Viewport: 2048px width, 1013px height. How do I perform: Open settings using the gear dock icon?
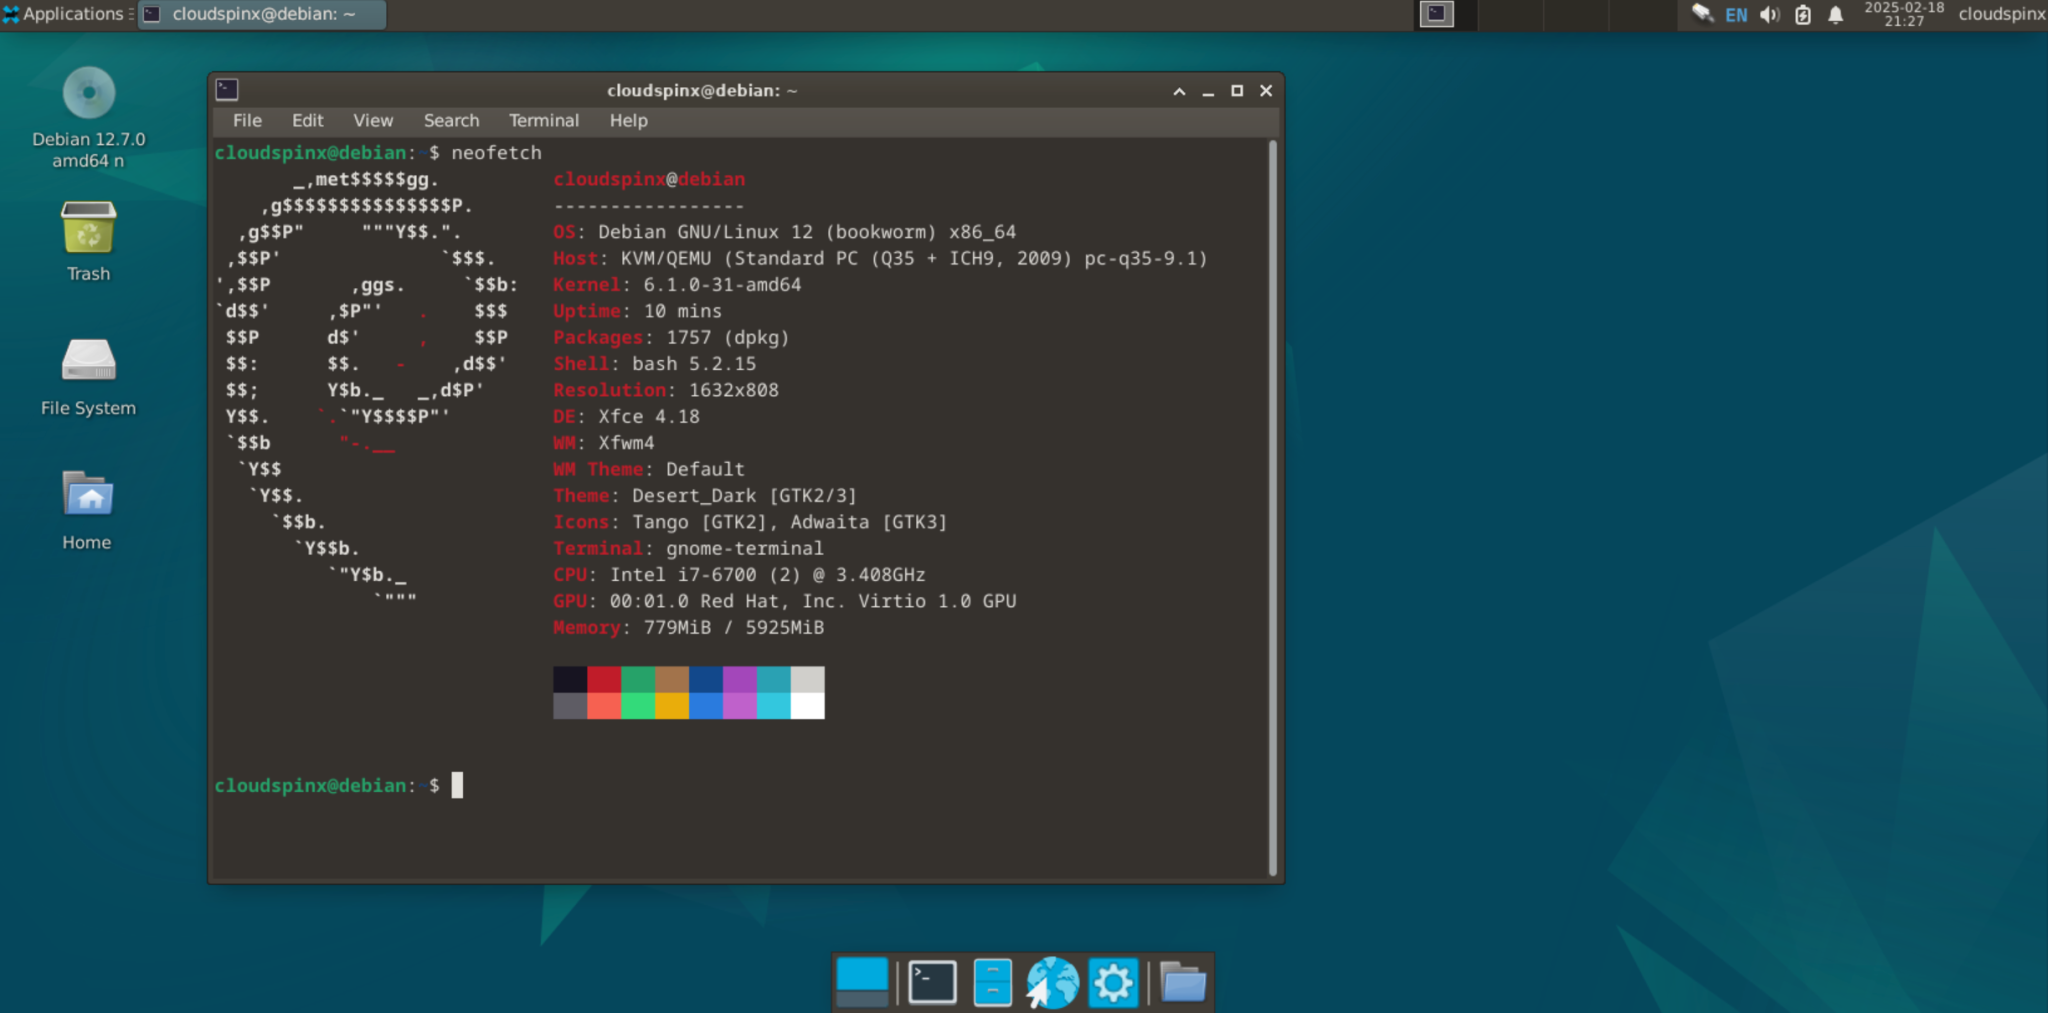(x=1113, y=981)
